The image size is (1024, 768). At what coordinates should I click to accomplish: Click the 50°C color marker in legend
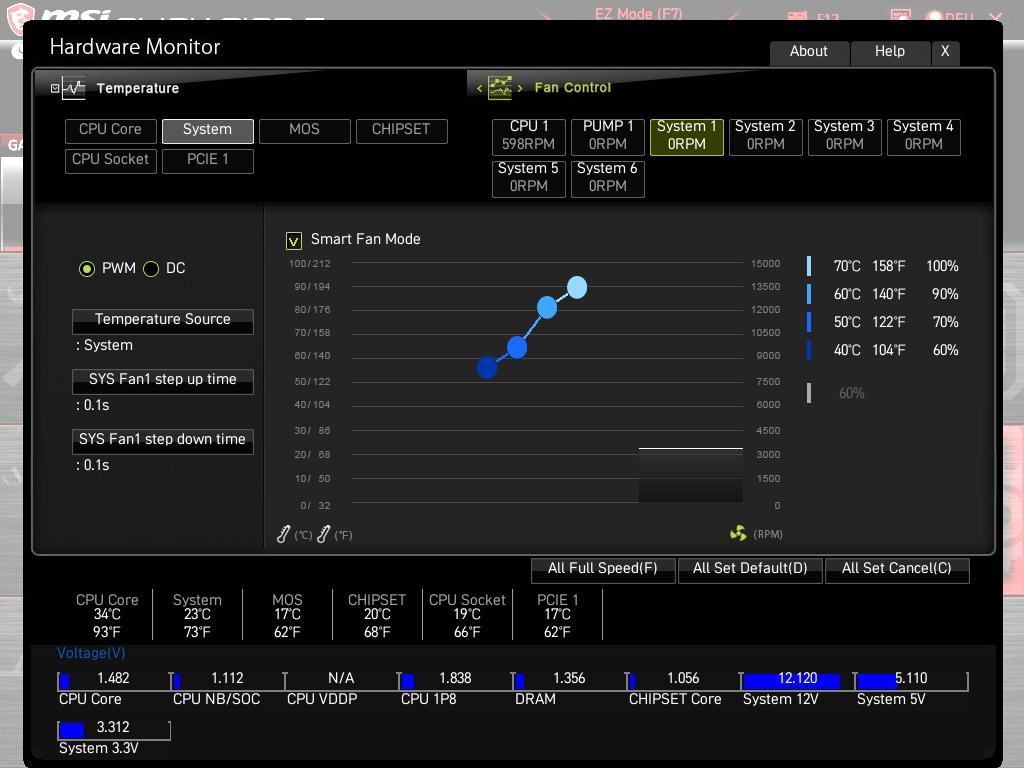(x=809, y=322)
